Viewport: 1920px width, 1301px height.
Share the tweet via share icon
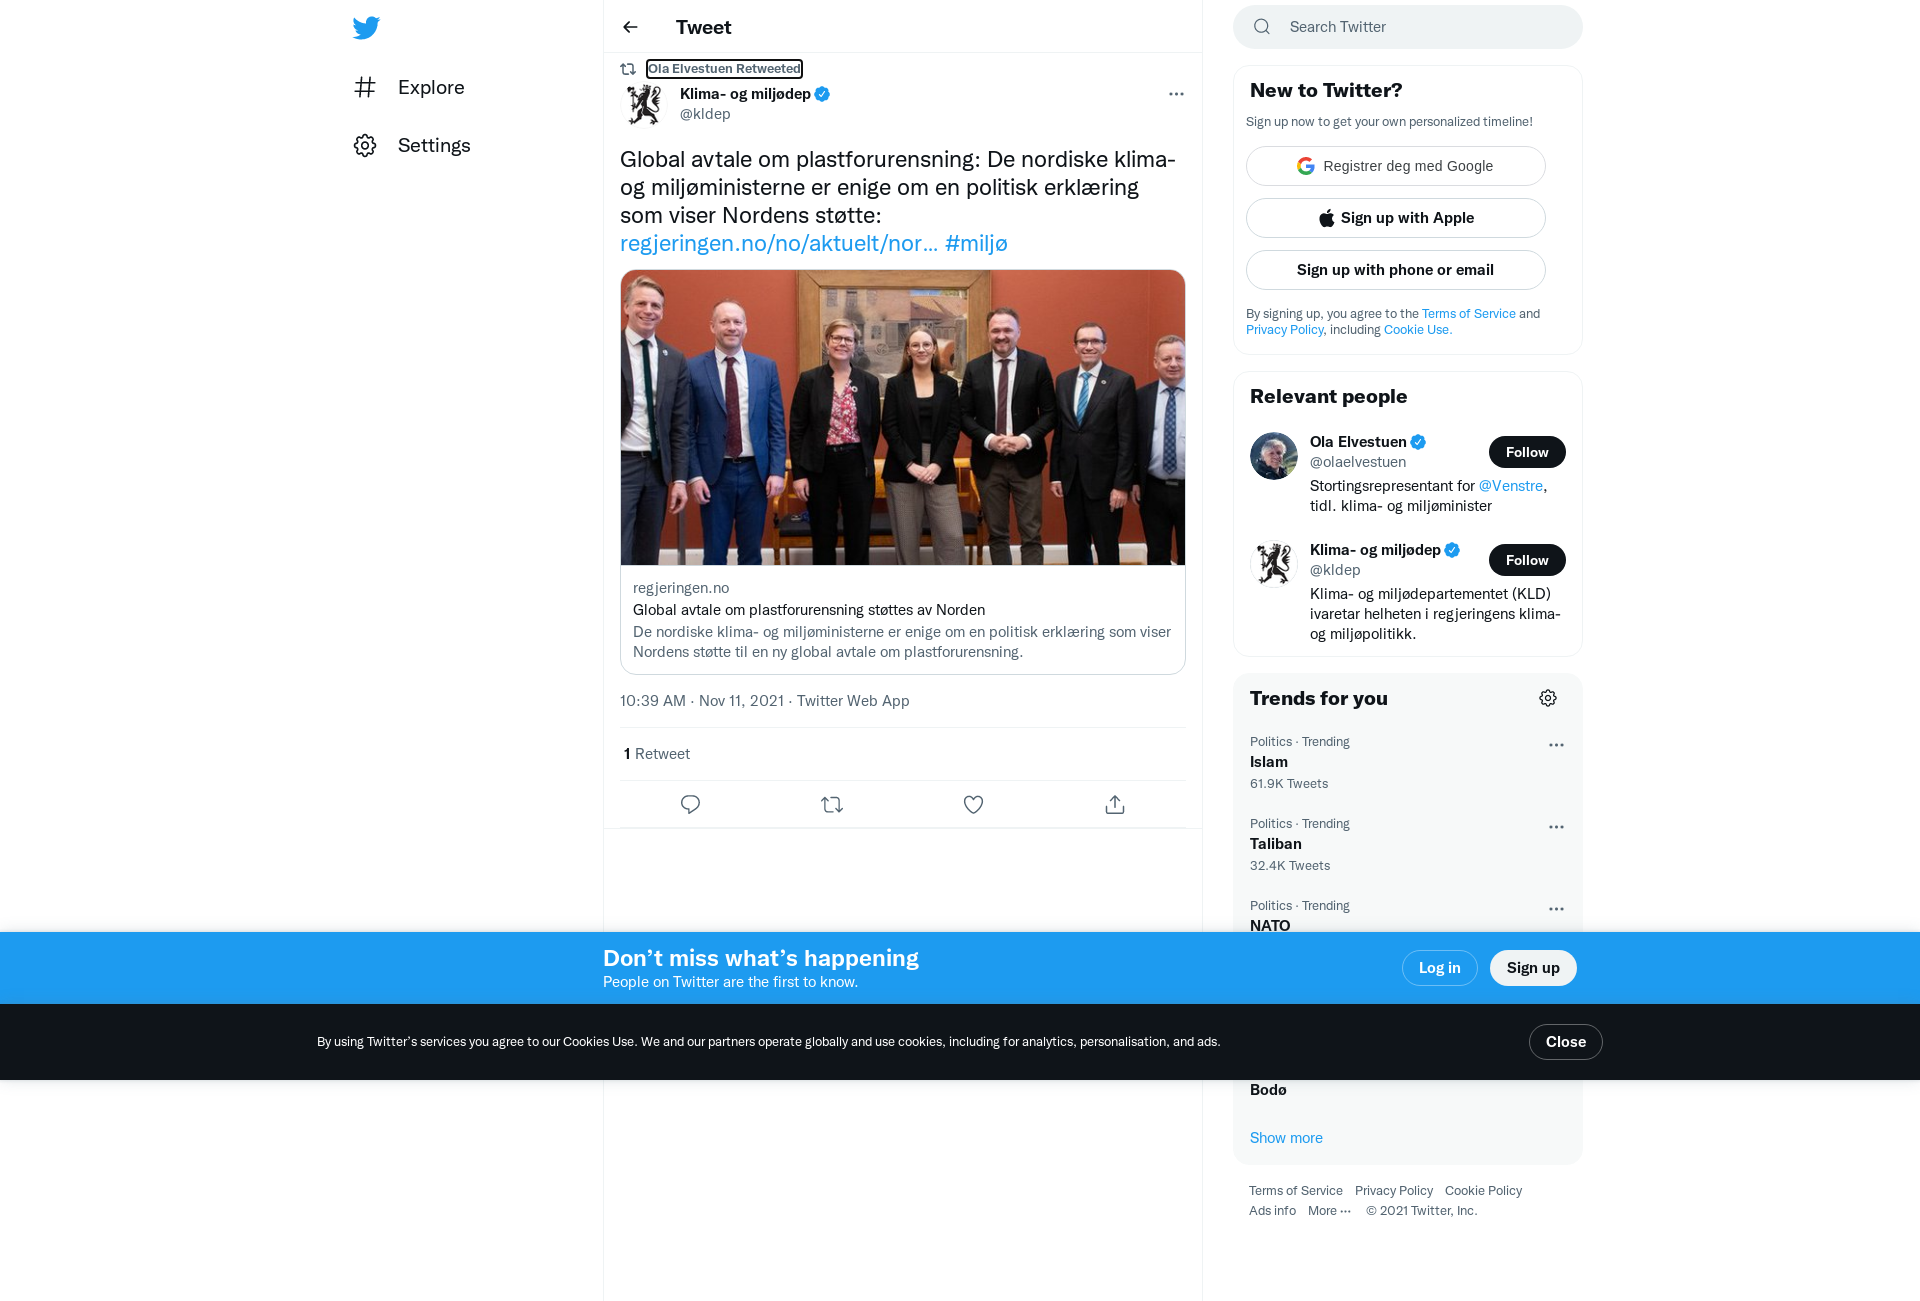[1115, 804]
